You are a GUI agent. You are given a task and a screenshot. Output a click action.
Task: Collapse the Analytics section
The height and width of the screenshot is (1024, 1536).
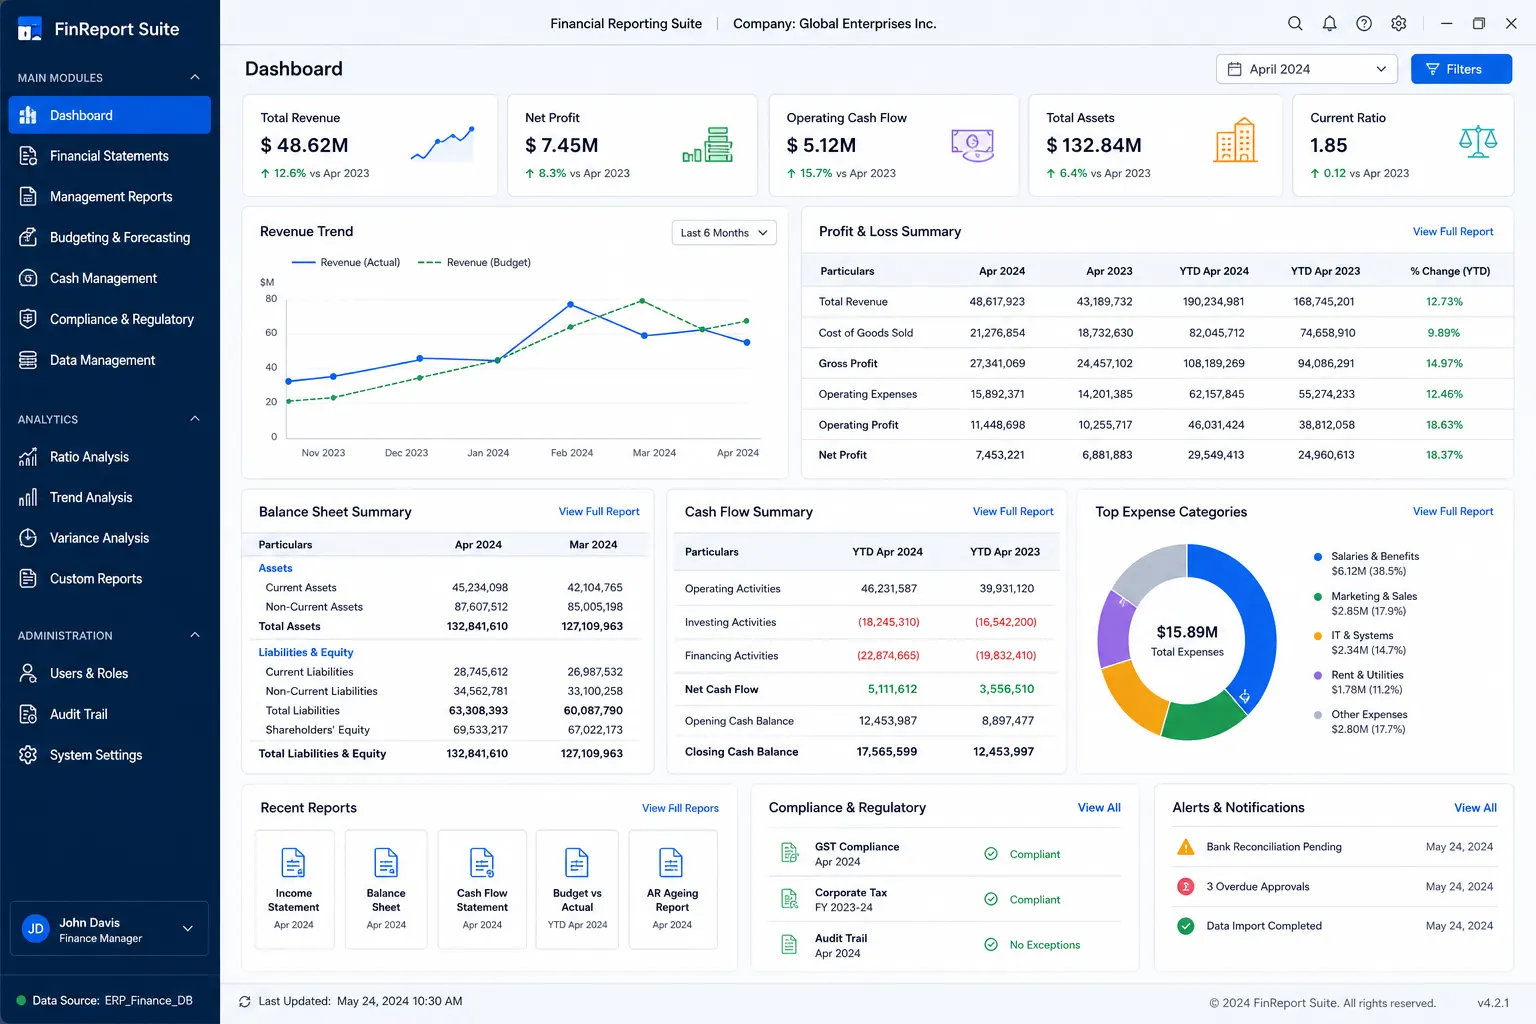[x=195, y=419]
